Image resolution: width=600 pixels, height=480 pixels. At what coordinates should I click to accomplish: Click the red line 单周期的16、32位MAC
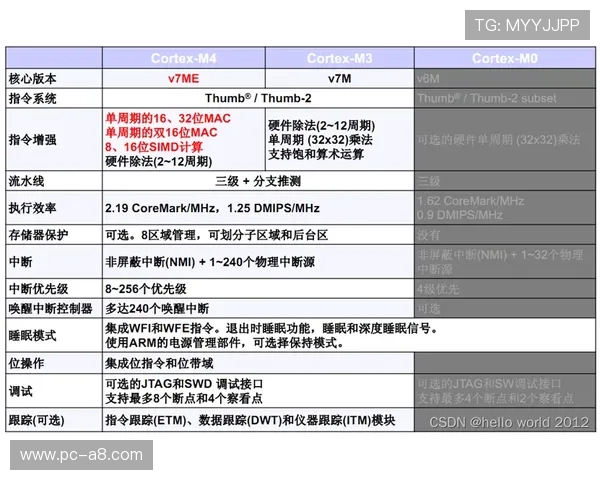pyautogui.click(x=168, y=118)
